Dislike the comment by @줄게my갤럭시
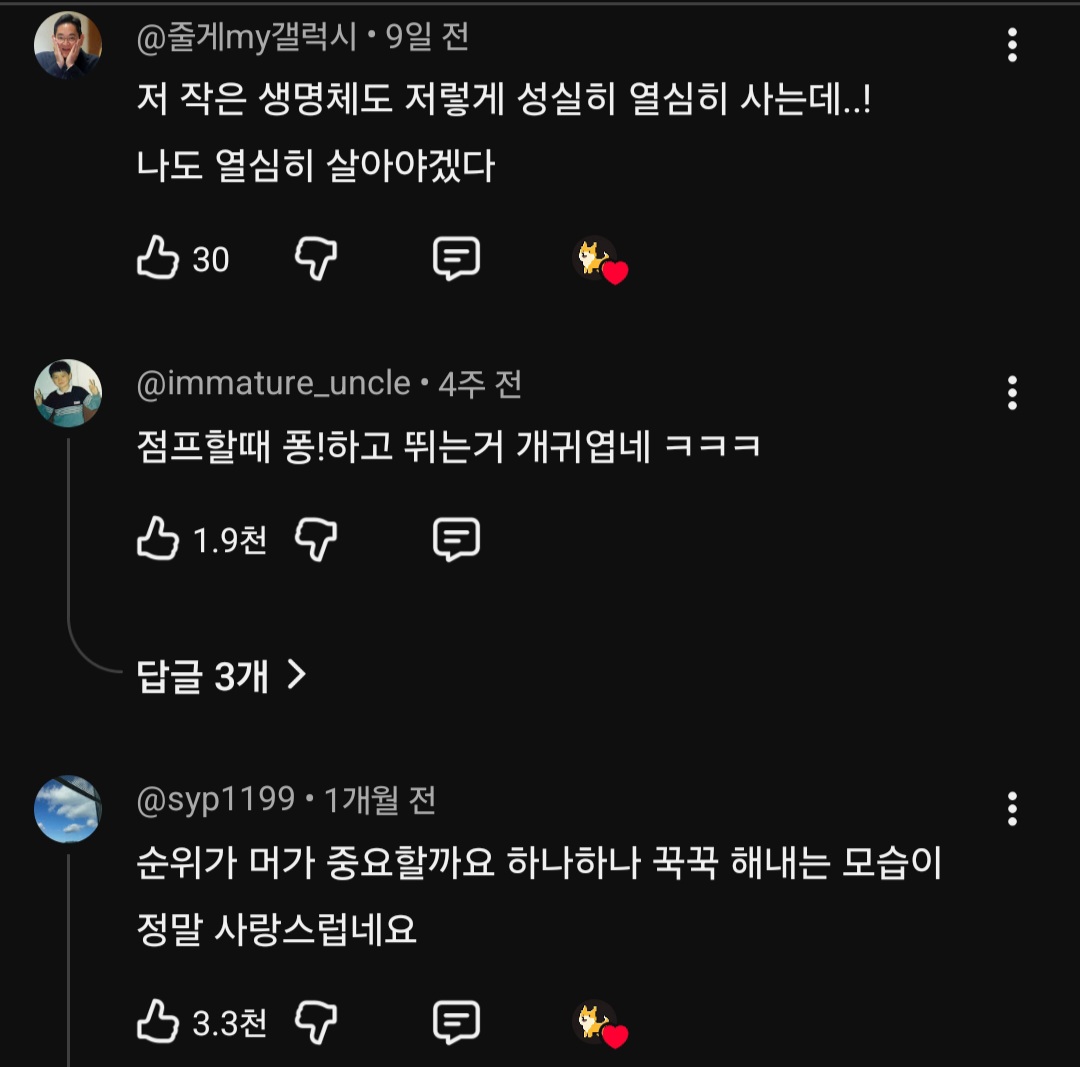Image resolution: width=1080 pixels, height=1067 pixels. click(x=316, y=258)
